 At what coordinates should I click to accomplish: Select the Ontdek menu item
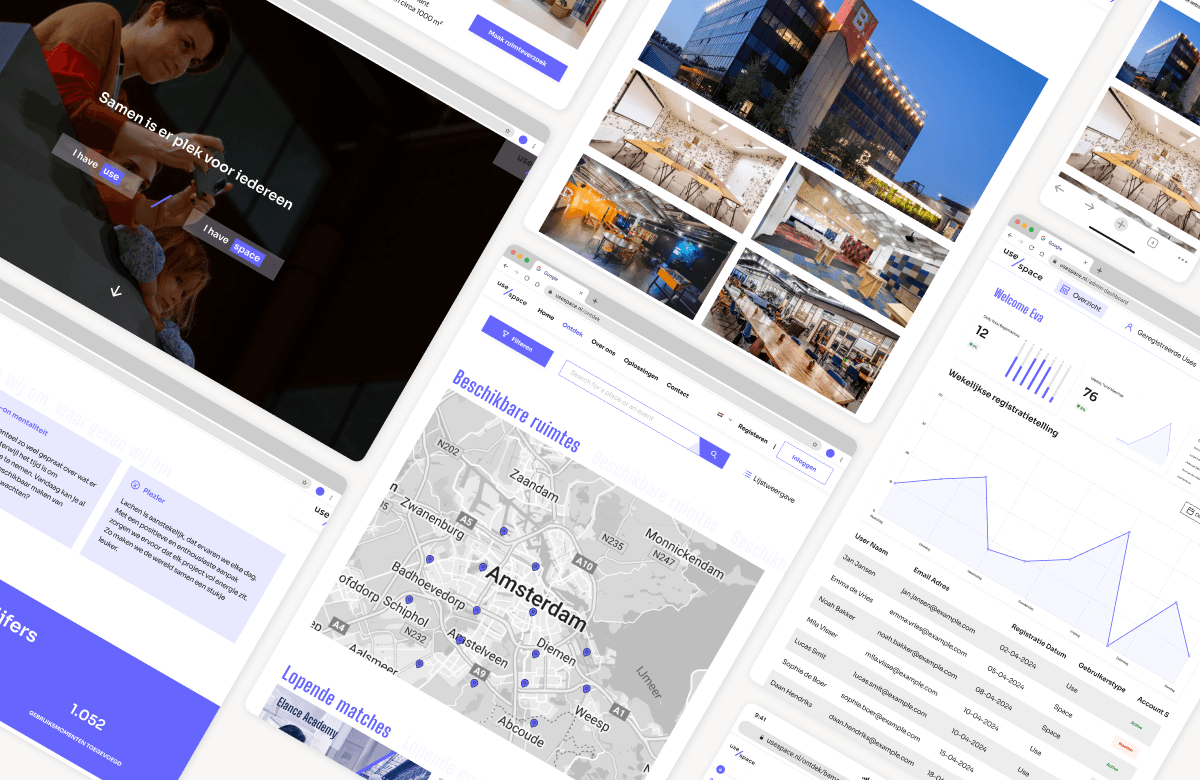coord(572,328)
